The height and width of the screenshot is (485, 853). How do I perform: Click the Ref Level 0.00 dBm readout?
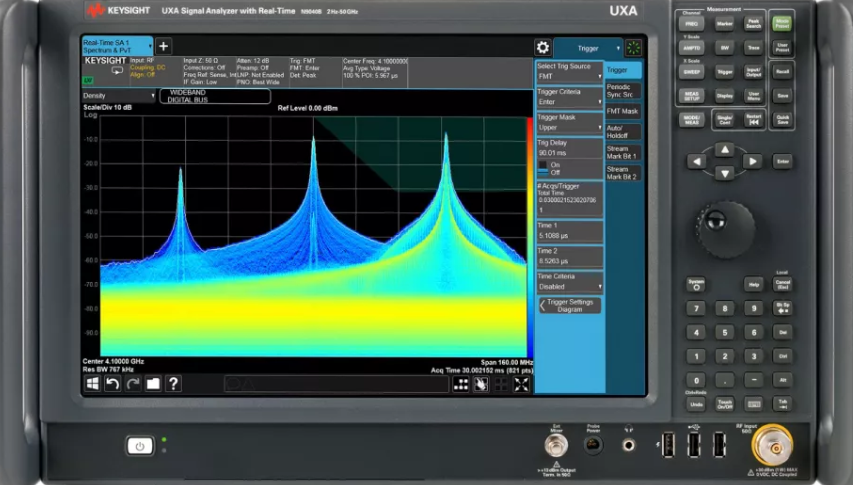click(307, 108)
